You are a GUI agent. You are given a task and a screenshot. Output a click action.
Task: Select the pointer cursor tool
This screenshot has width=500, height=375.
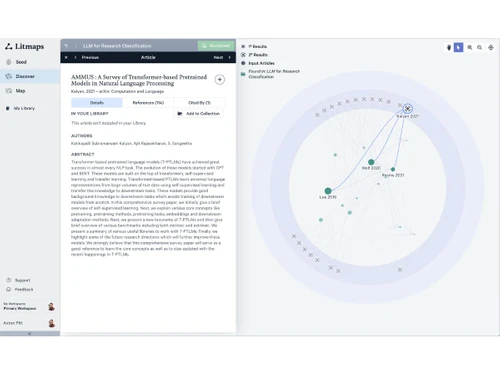459,48
